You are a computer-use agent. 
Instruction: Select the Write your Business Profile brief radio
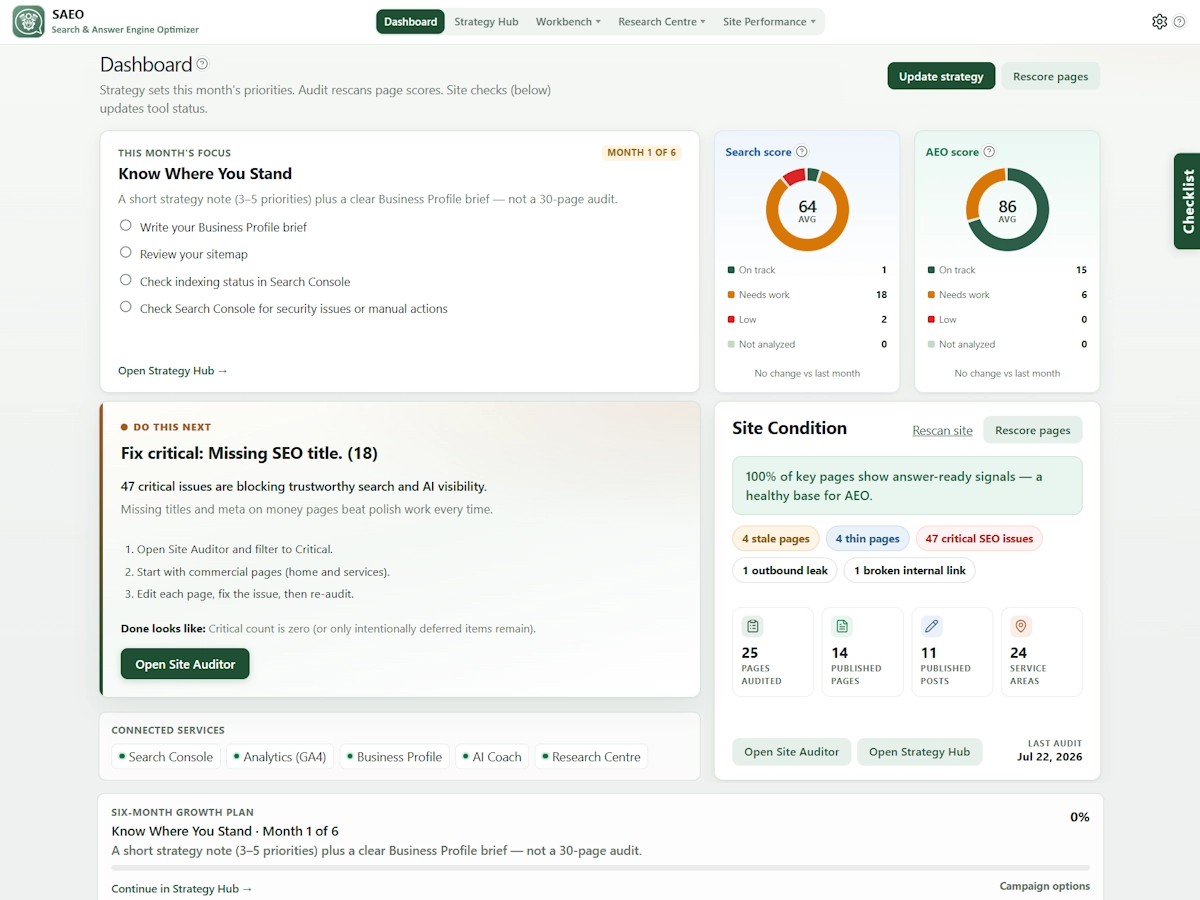point(126,226)
